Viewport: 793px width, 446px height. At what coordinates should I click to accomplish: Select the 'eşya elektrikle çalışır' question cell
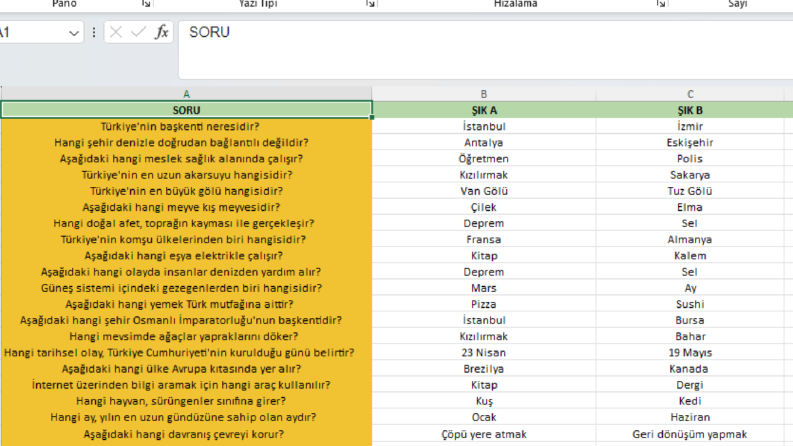[x=187, y=255]
